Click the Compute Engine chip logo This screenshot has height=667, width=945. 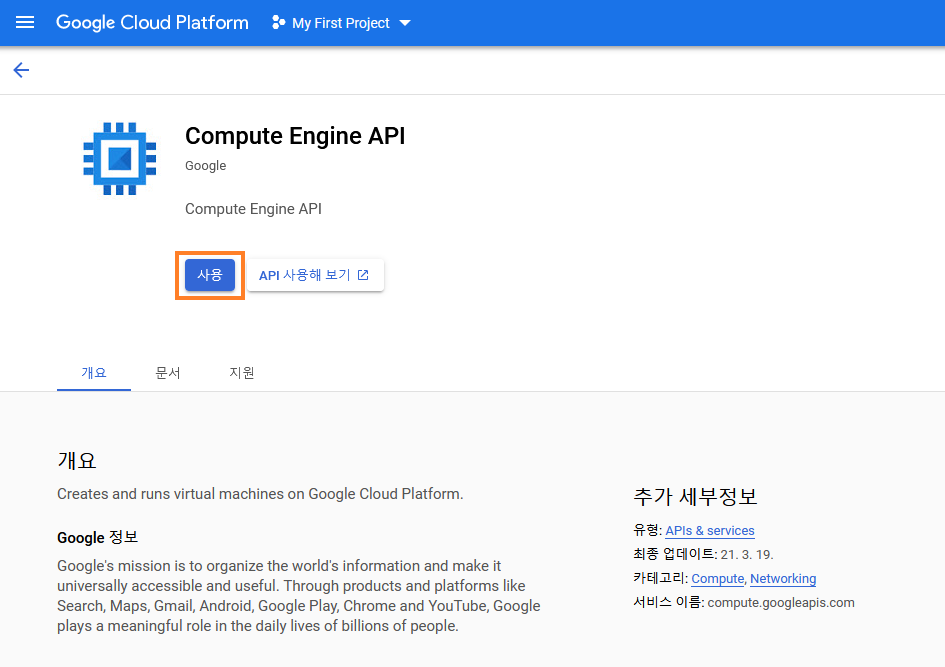click(x=119, y=158)
